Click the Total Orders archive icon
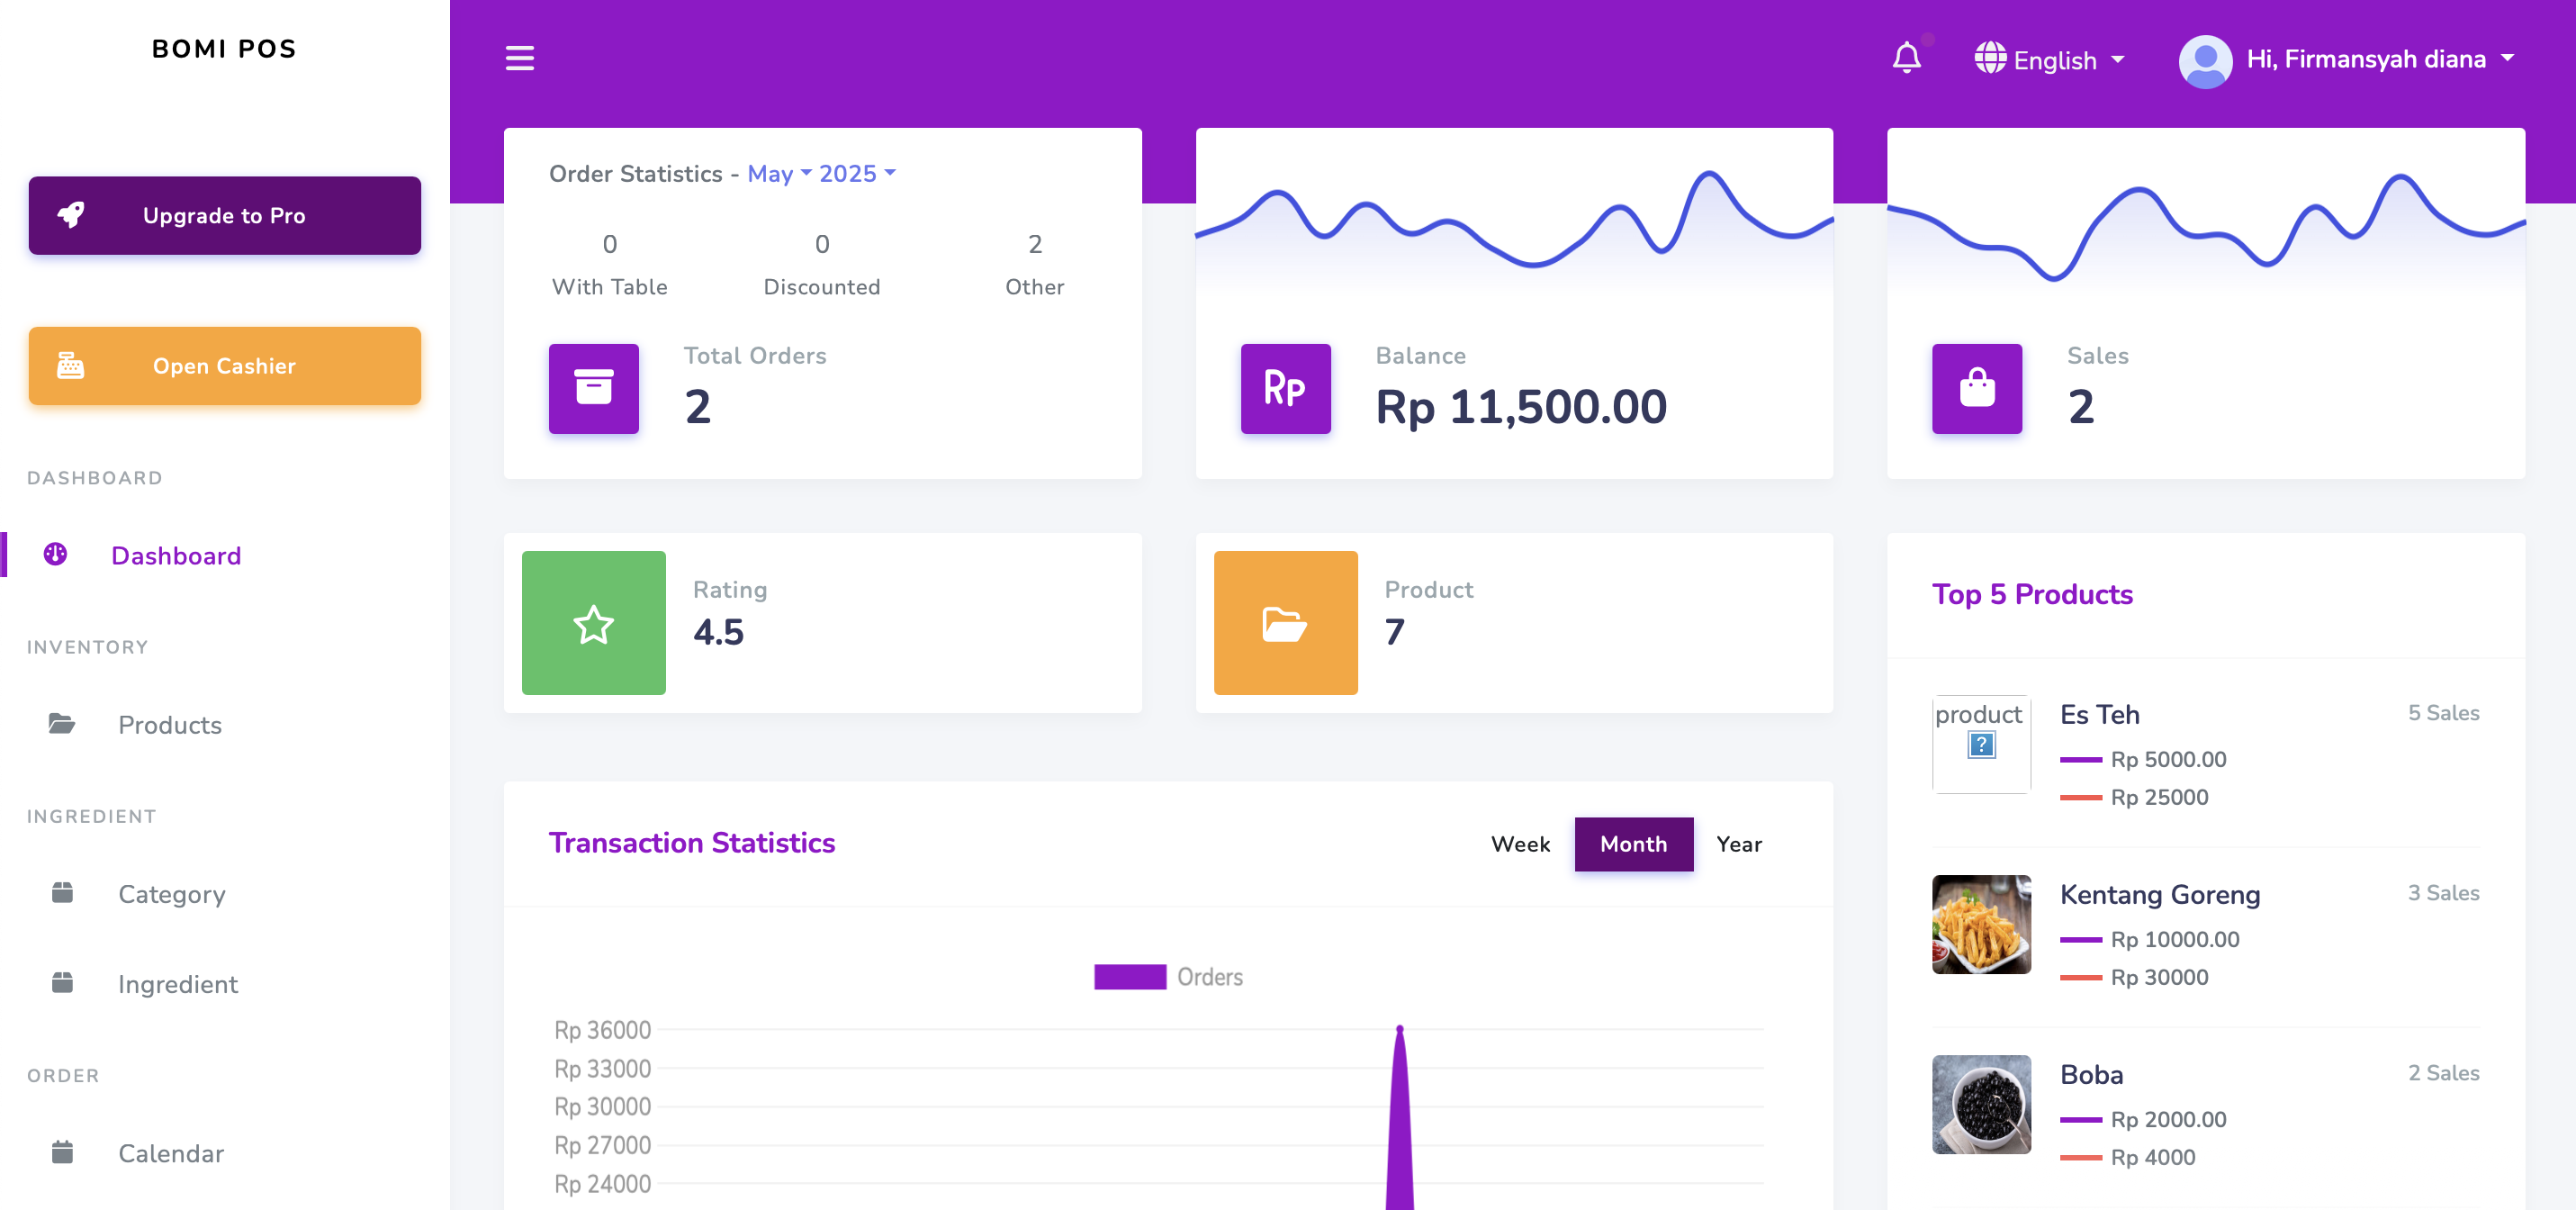 pos(593,388)
